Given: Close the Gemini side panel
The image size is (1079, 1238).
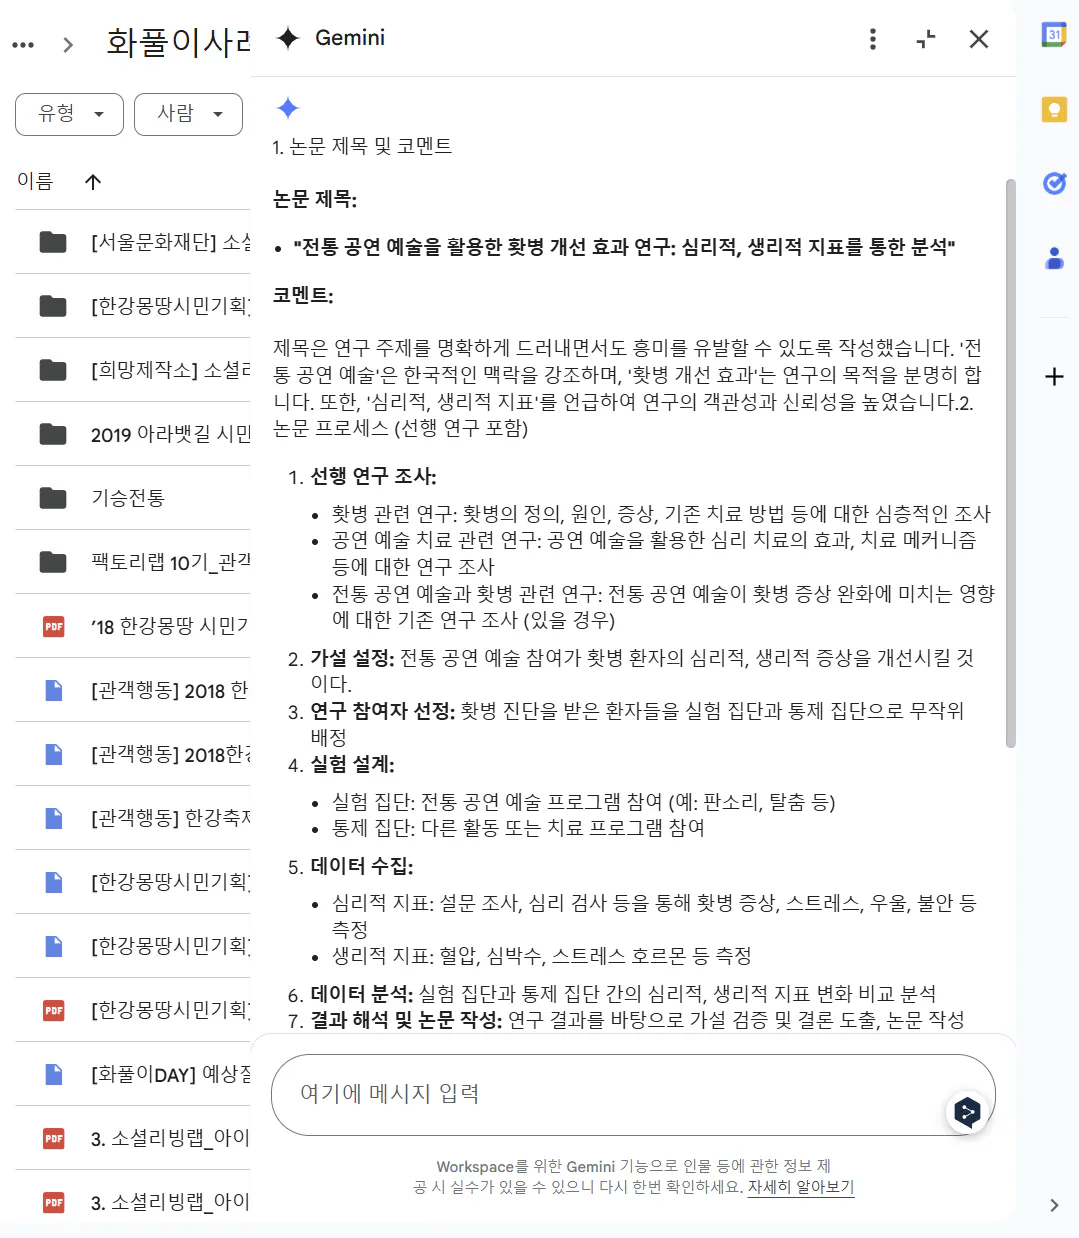Looking at the screenshot, I should coord(979,39).
